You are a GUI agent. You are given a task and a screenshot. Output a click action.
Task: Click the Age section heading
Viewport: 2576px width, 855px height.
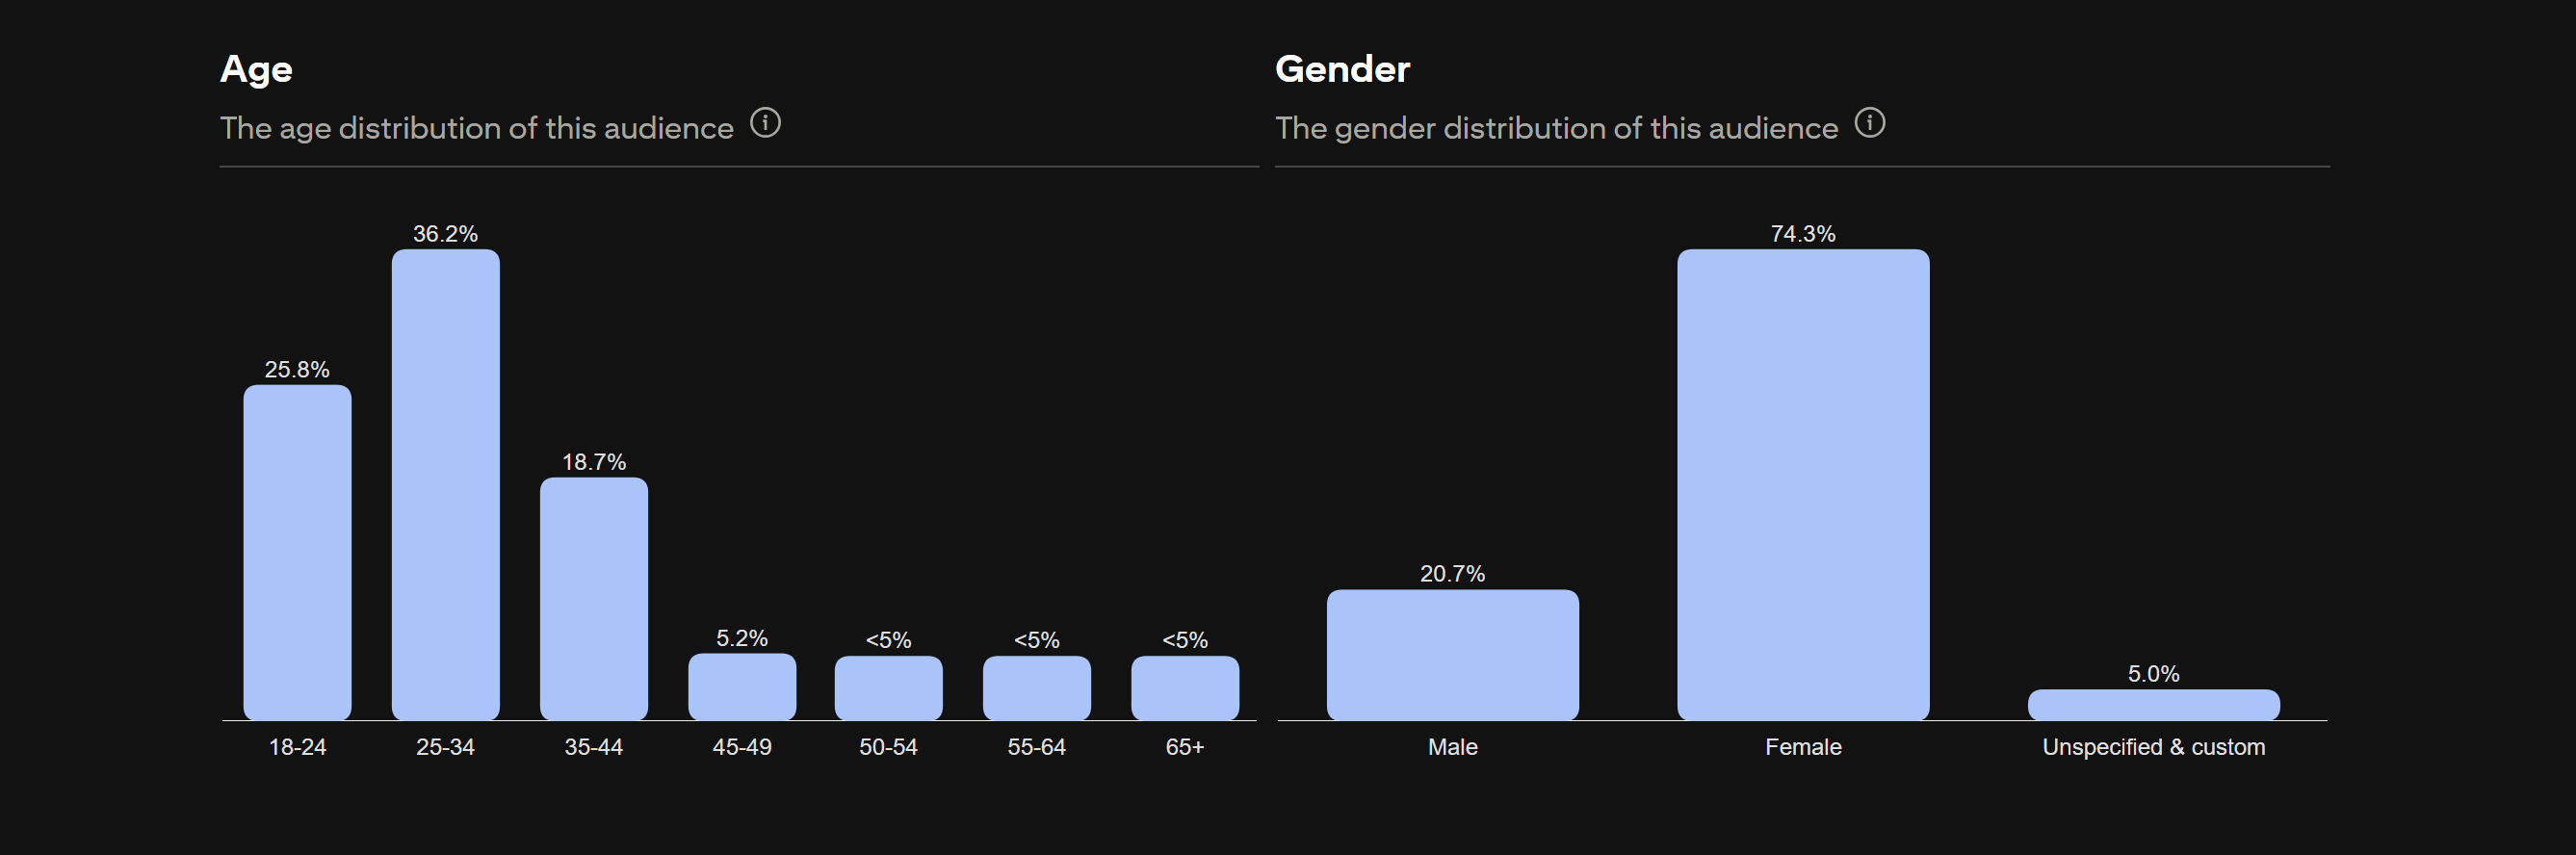click(256, 69)
